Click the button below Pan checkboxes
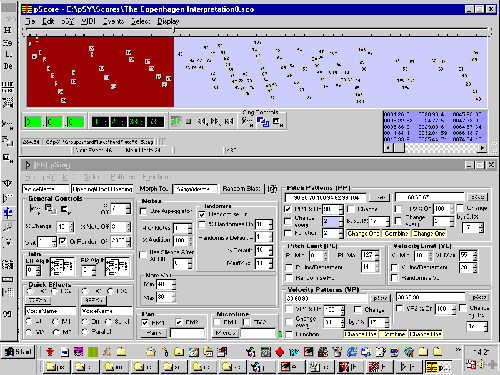Screen dimensions: 500x375 (x=154, y=333)
